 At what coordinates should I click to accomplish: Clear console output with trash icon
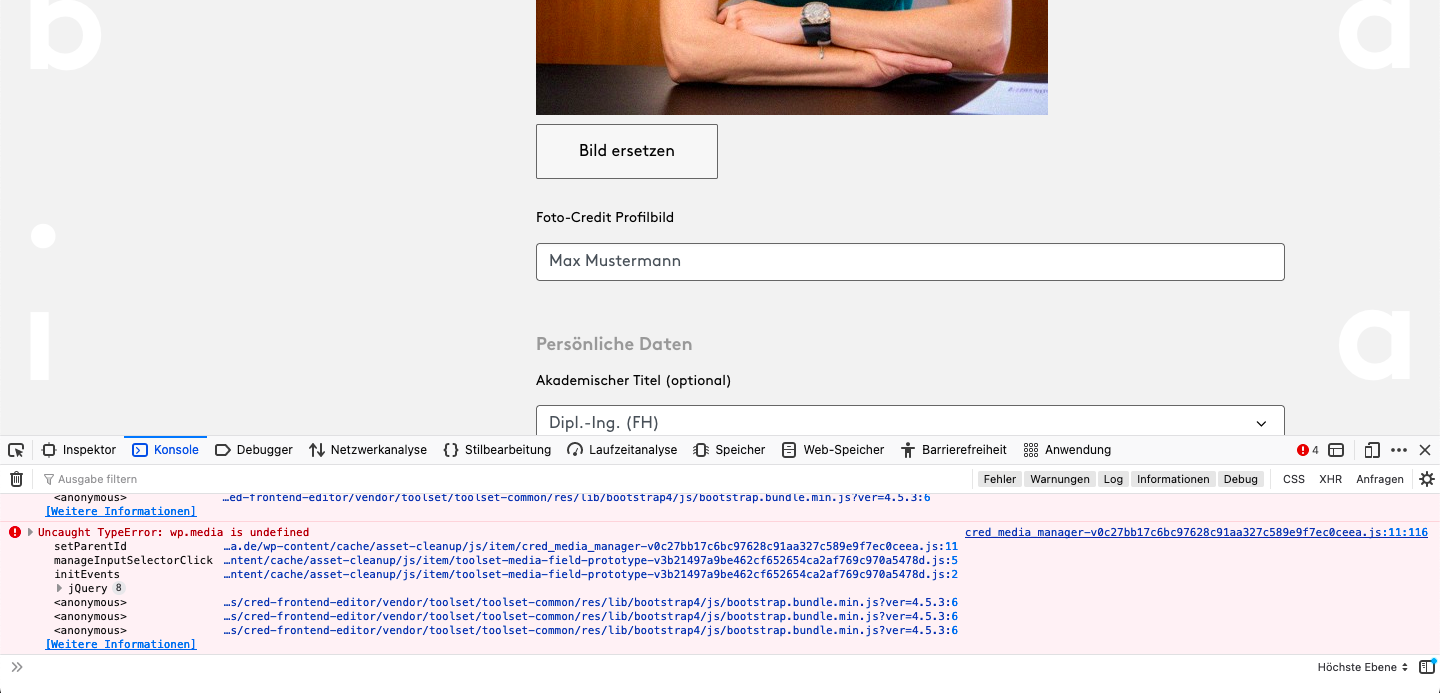[x=16, y=479]
